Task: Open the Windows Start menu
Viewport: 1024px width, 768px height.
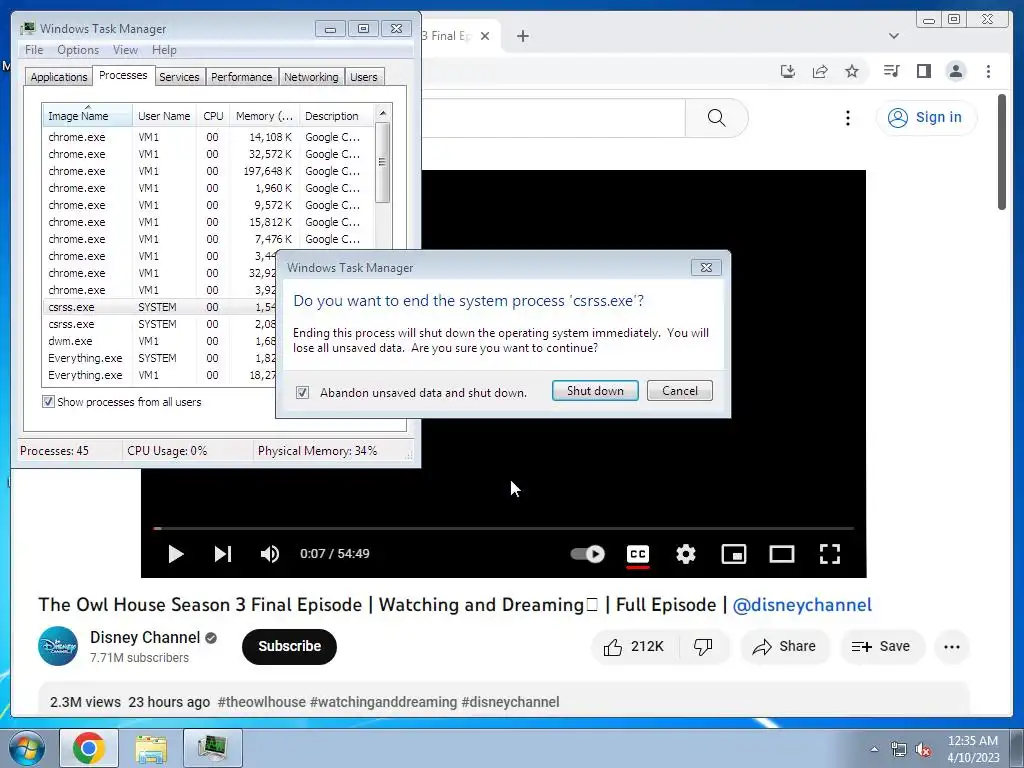Action: click(x=27, y=748)
